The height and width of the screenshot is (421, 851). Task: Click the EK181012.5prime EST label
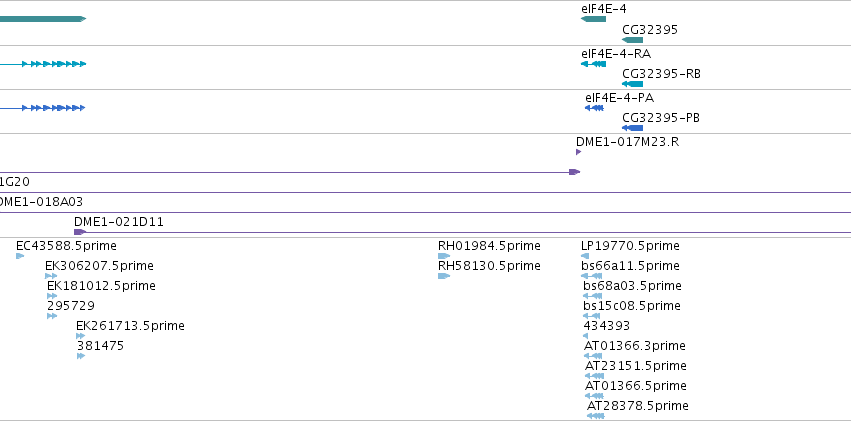101,286
